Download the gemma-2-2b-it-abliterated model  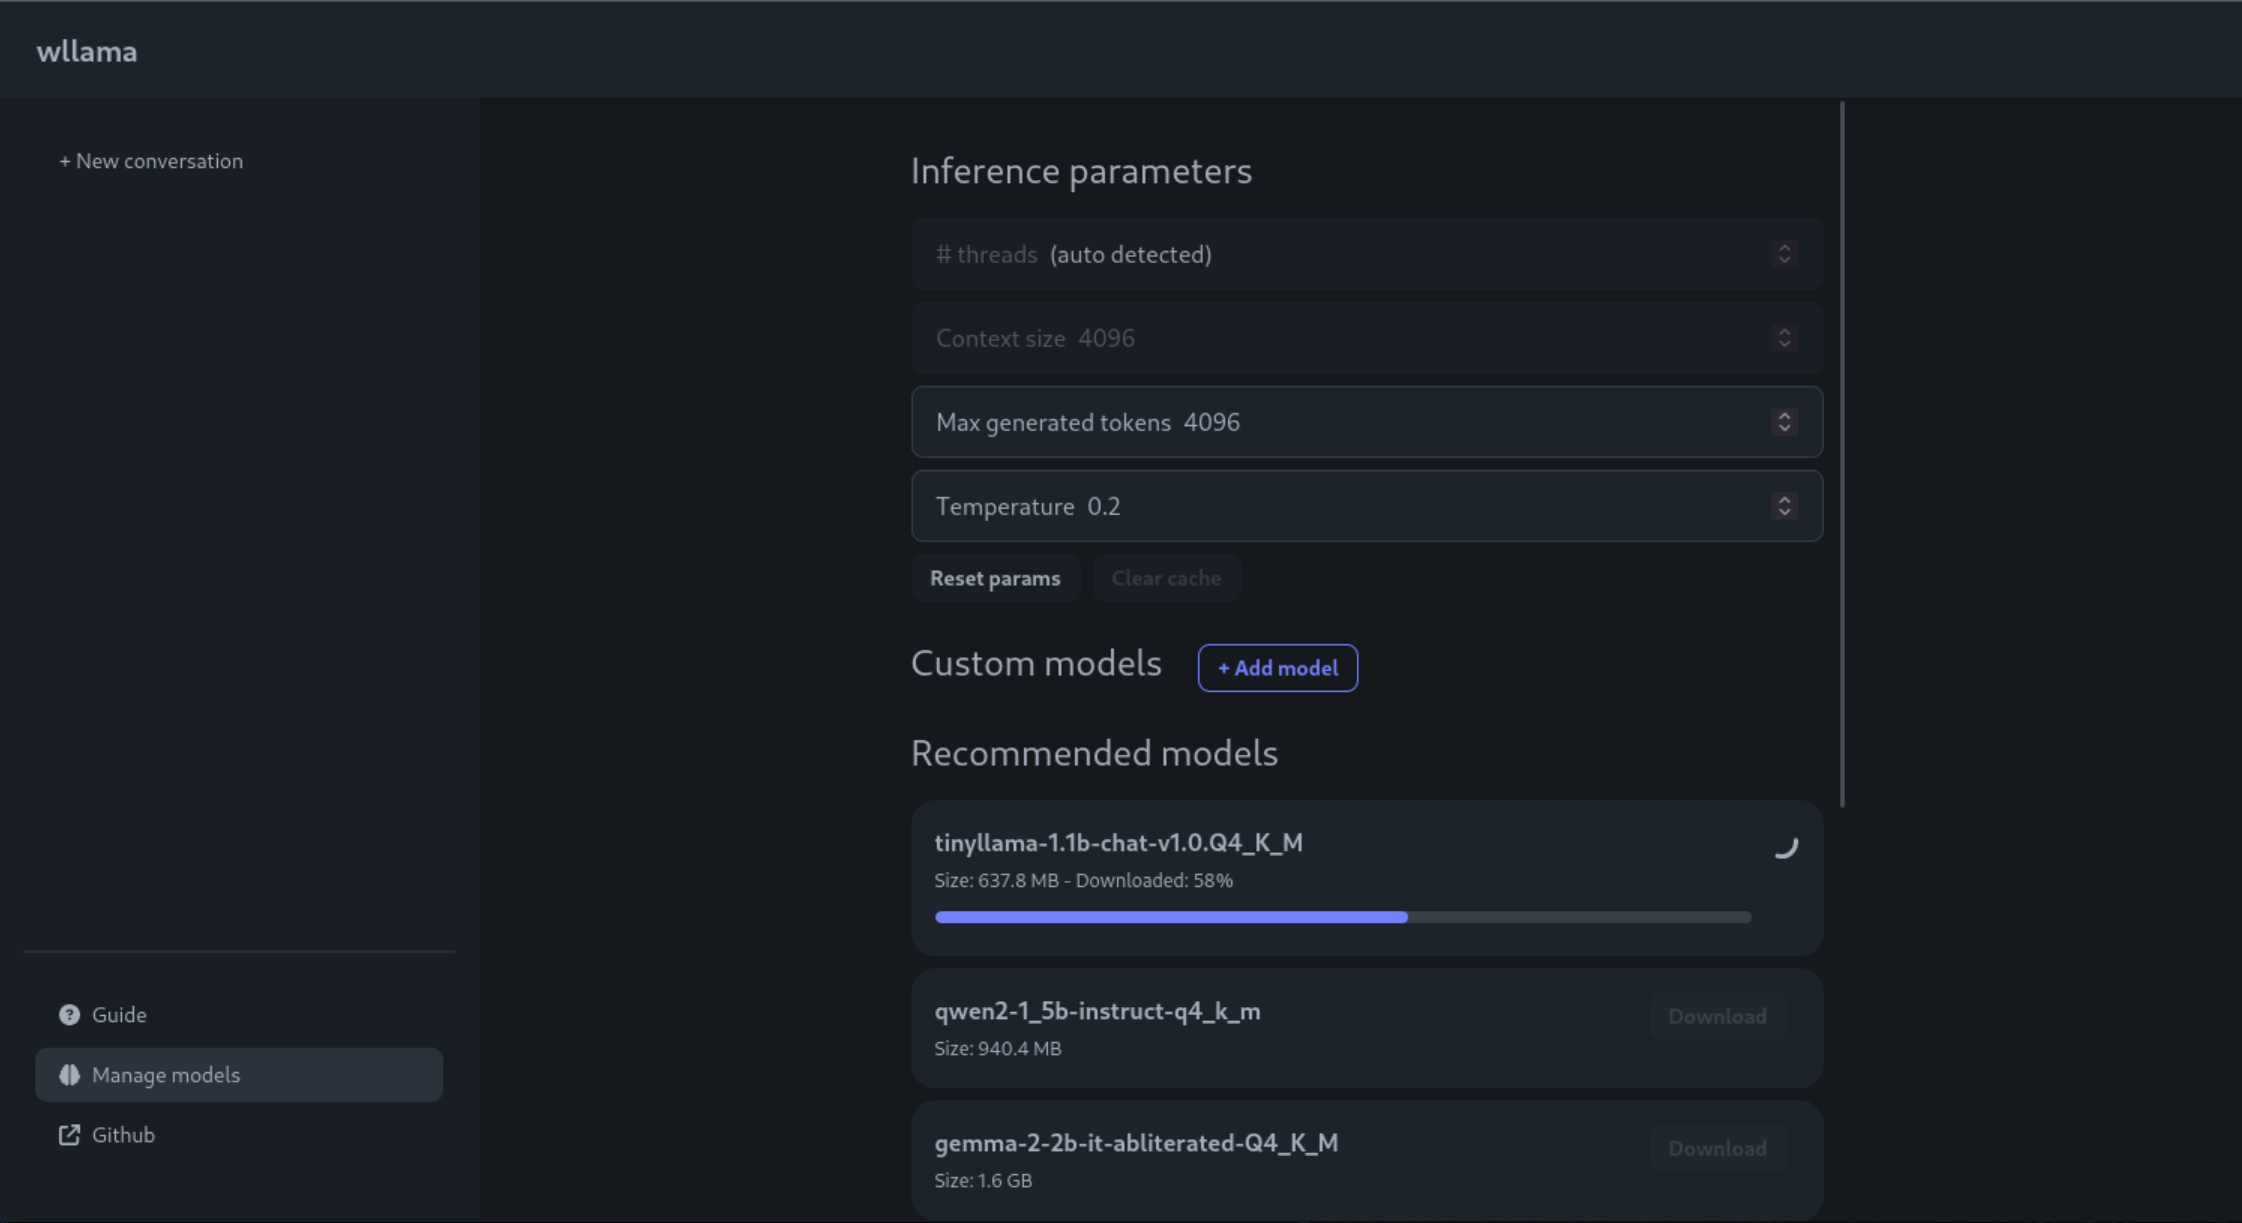tap(1716, 1148)
